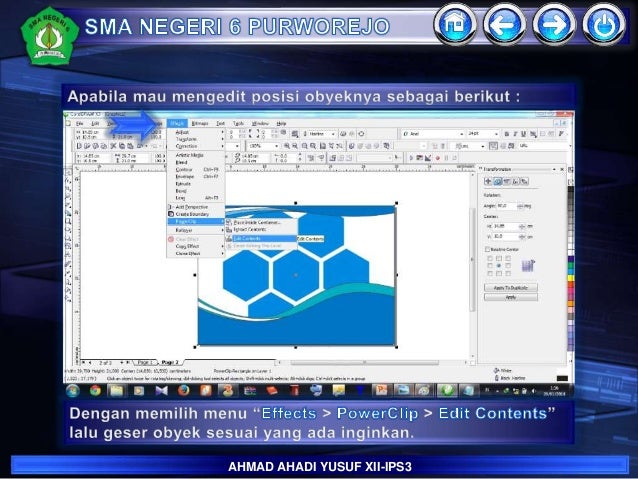The width and height of the screenshot is (638, 479).
Task: Open Google Chrome from the taskbar
Action: 95,391
